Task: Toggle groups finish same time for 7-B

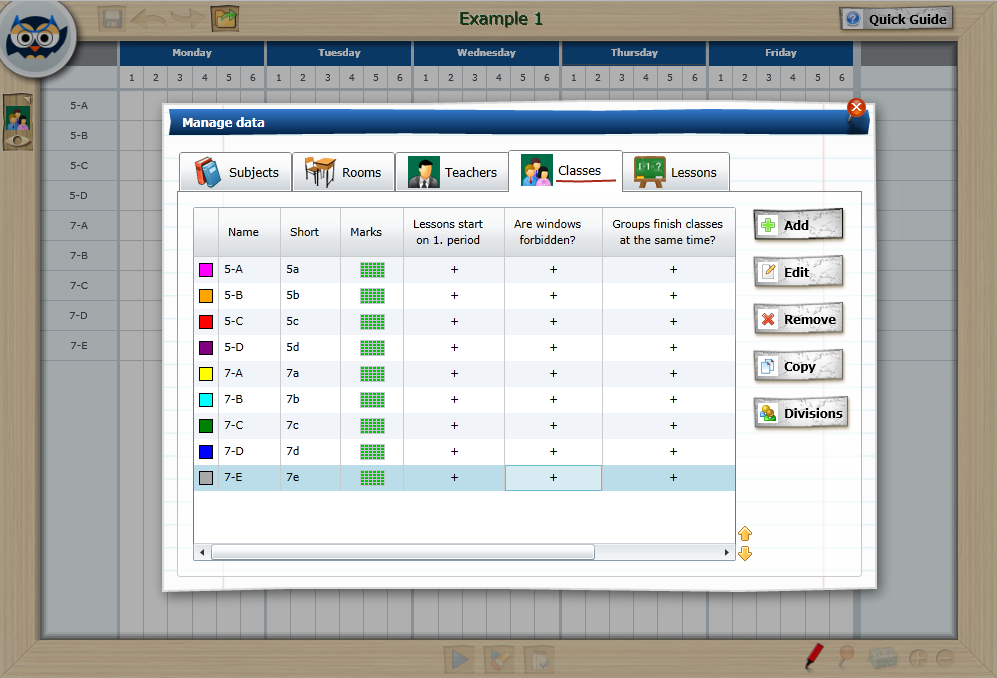Action: (673, 400)
